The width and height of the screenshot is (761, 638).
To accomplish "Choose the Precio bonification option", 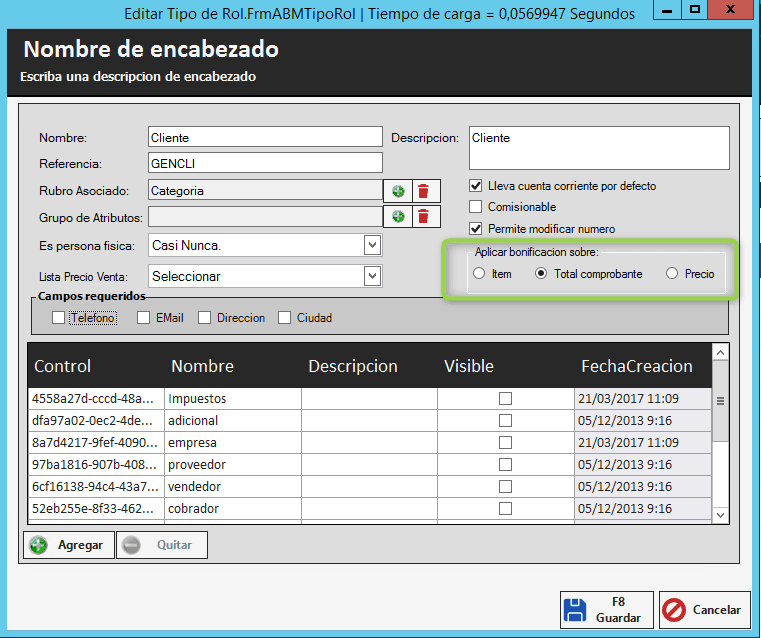I will 672,274.
